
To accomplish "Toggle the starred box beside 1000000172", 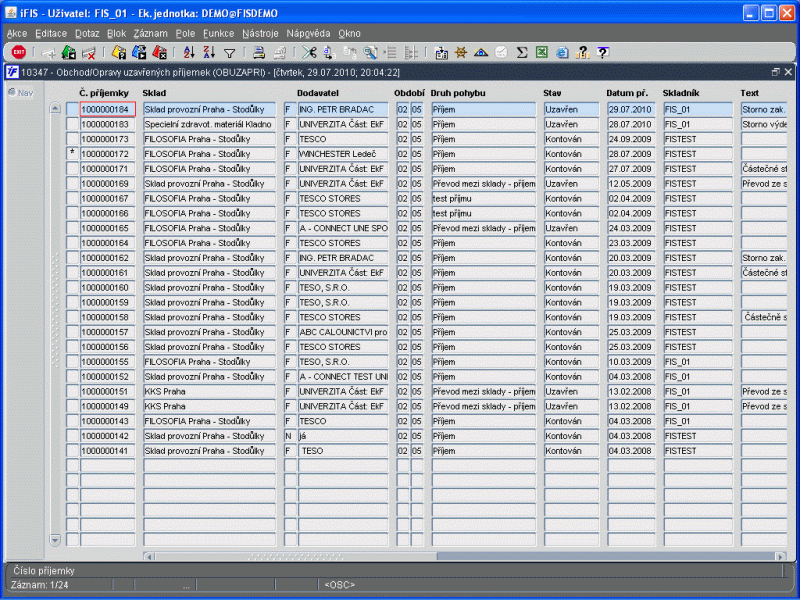I will (72, 154).
